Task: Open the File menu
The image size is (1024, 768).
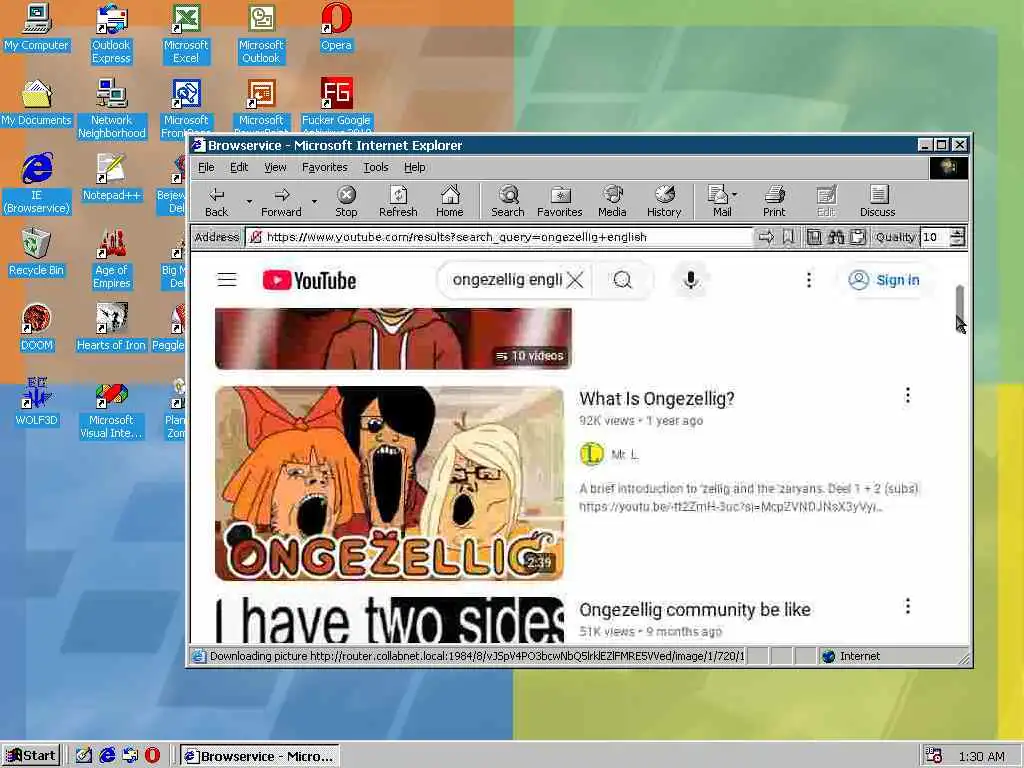Action: [x=206, y=167]
